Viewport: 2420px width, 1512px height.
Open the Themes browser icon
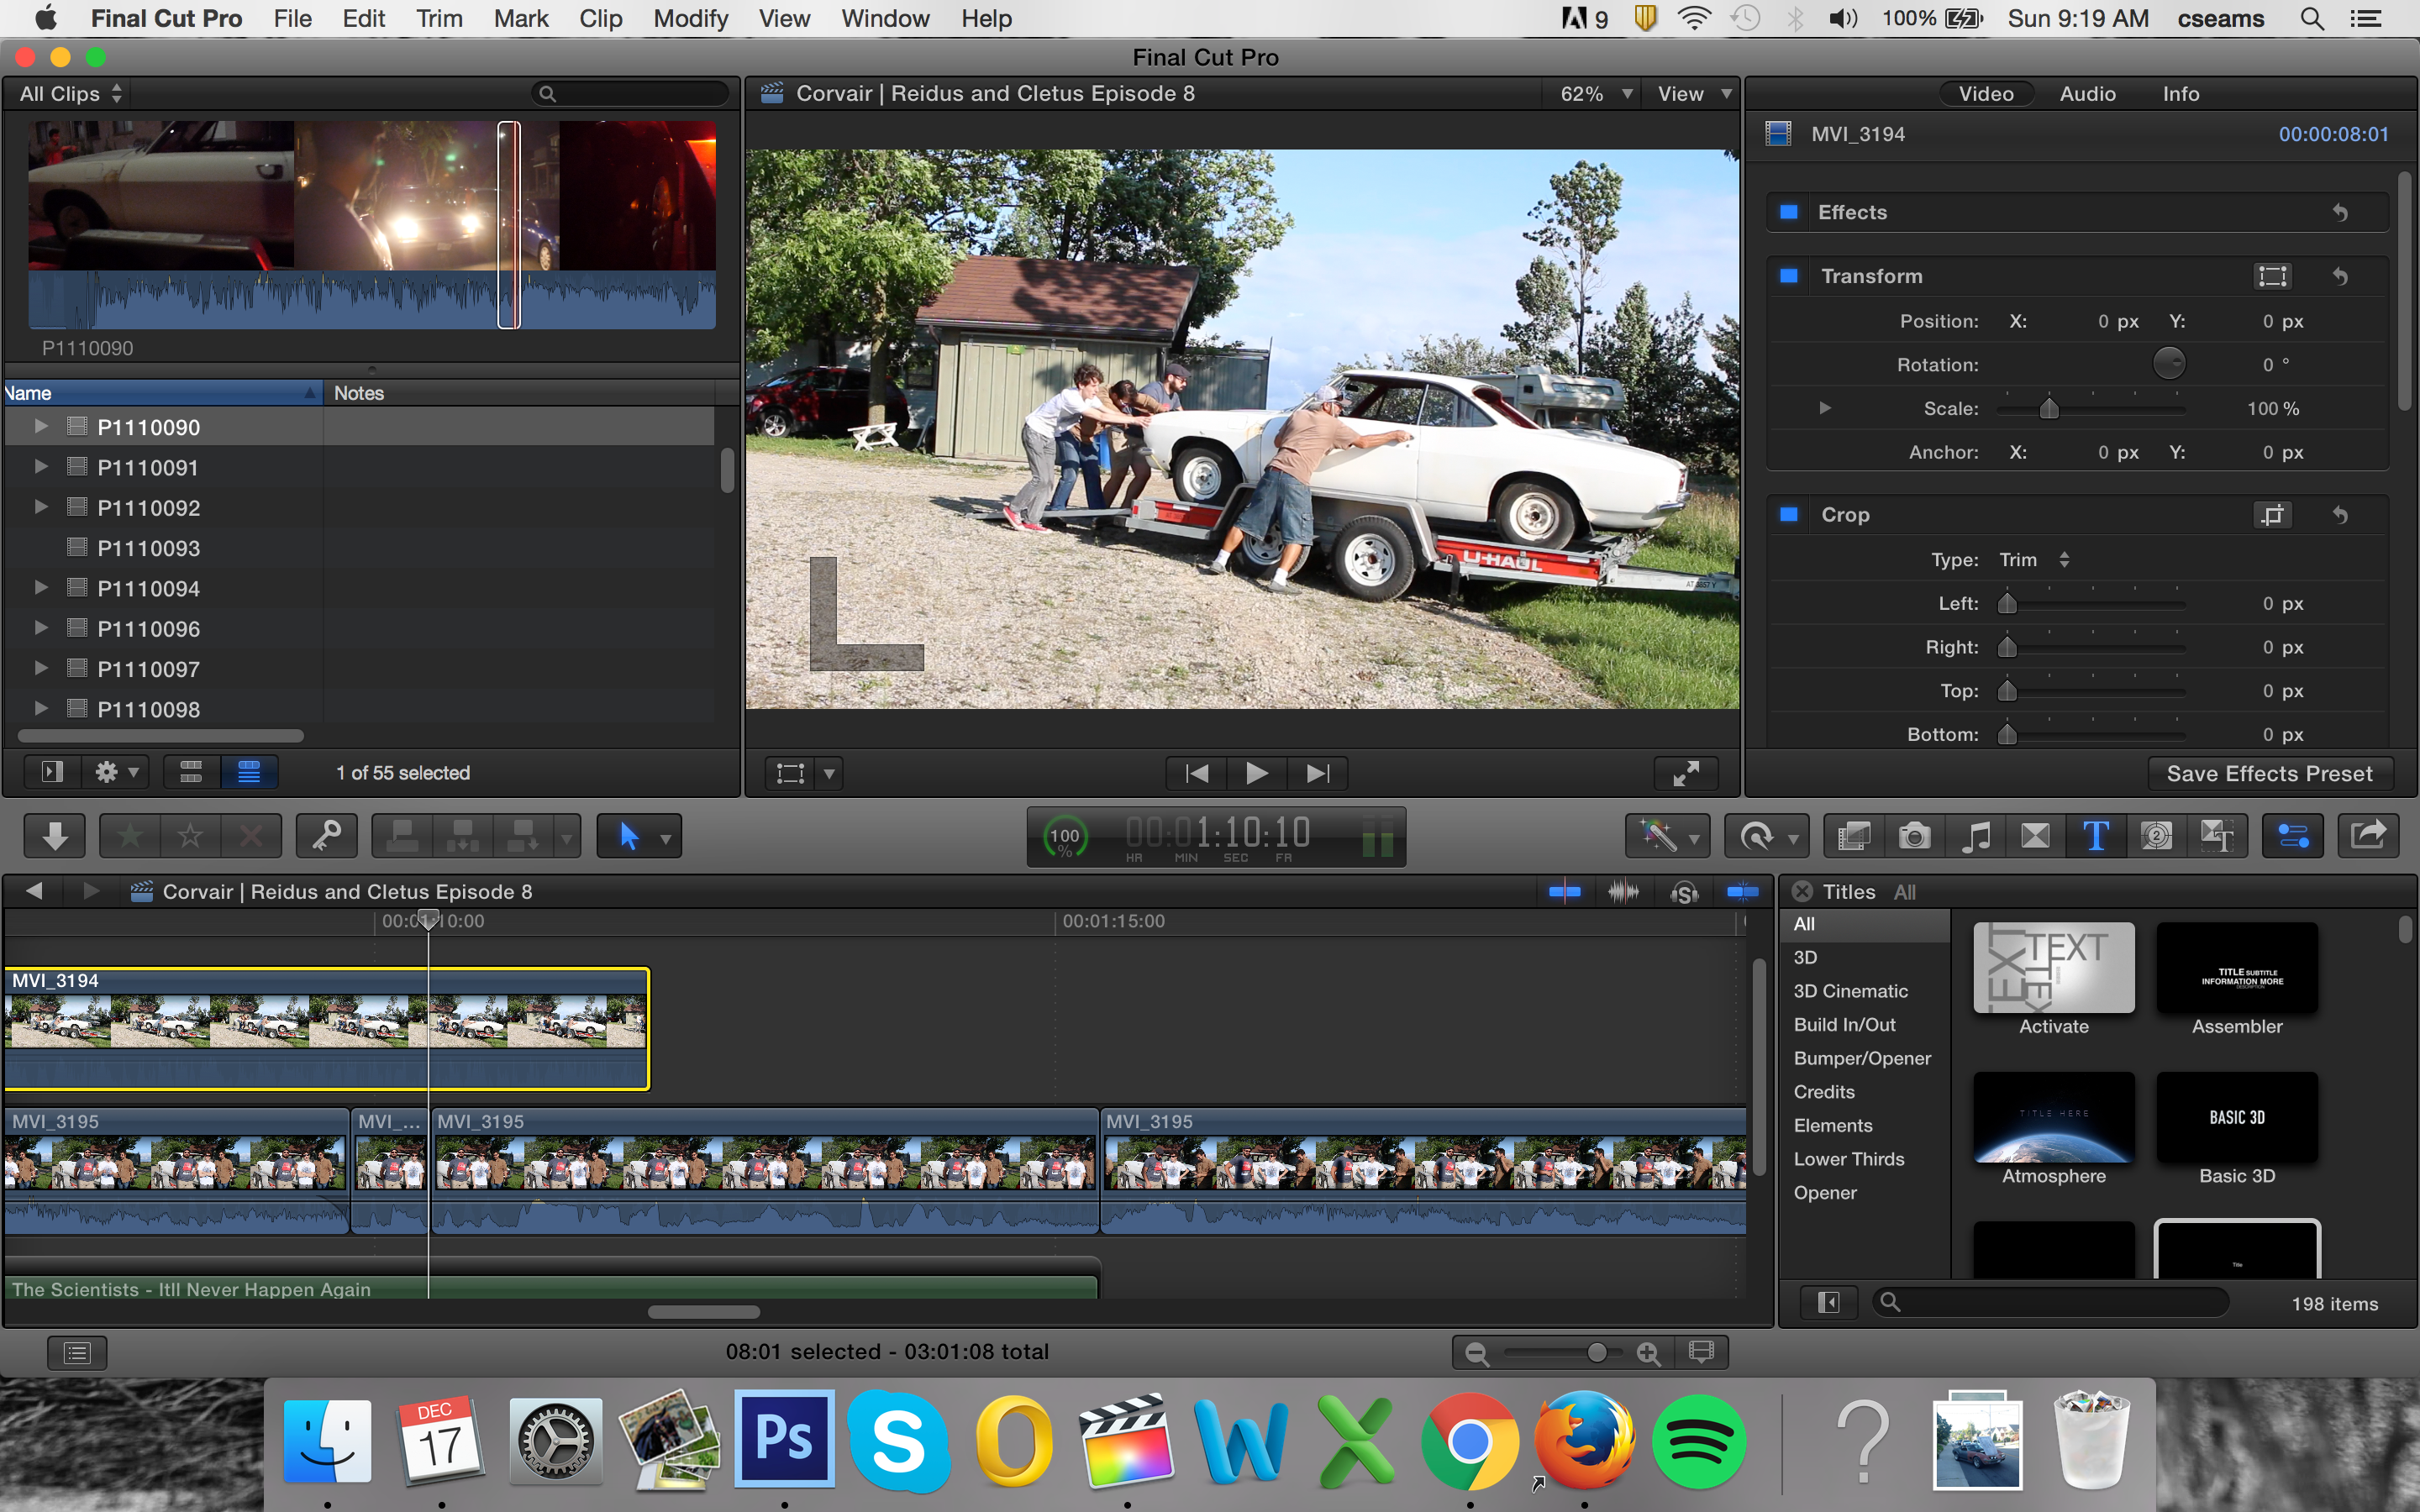tap(2217, 836)
